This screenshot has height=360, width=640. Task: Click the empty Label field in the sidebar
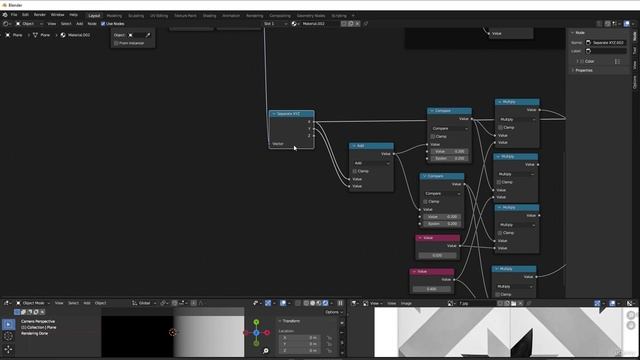click(606, 51)
